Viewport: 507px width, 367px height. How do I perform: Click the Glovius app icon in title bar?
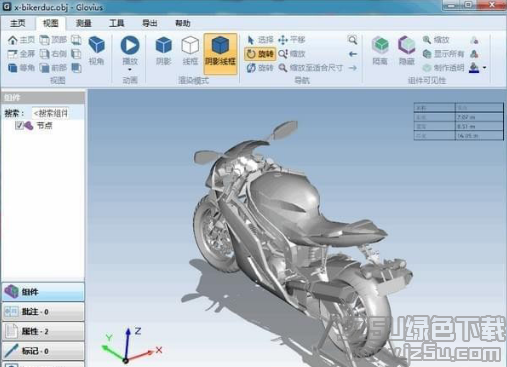(x=7, y=6)
